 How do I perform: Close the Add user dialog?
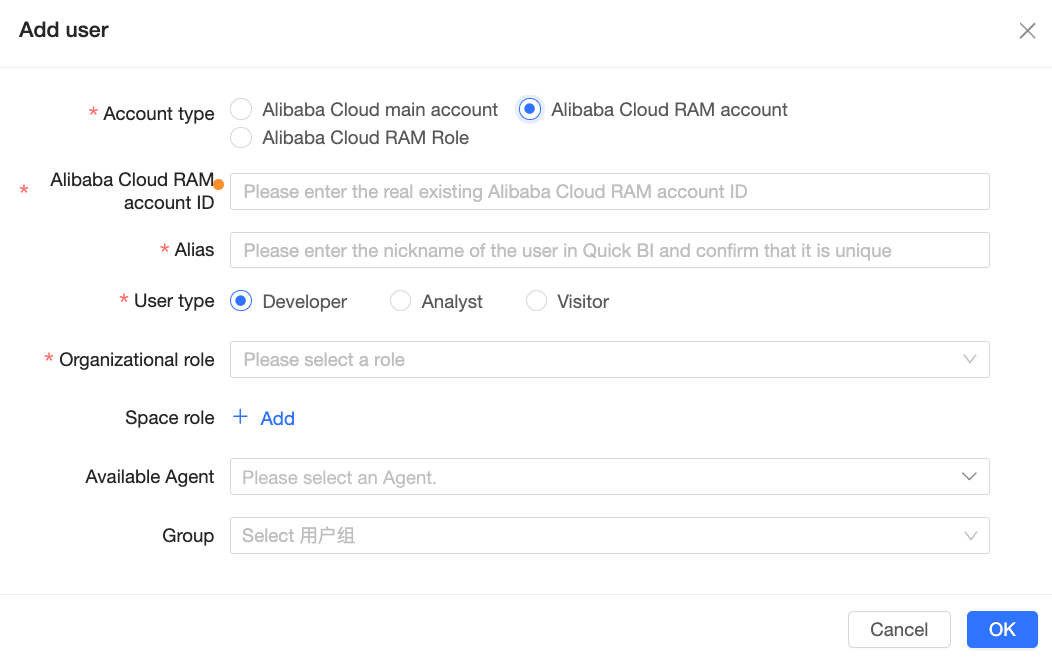1027,31
